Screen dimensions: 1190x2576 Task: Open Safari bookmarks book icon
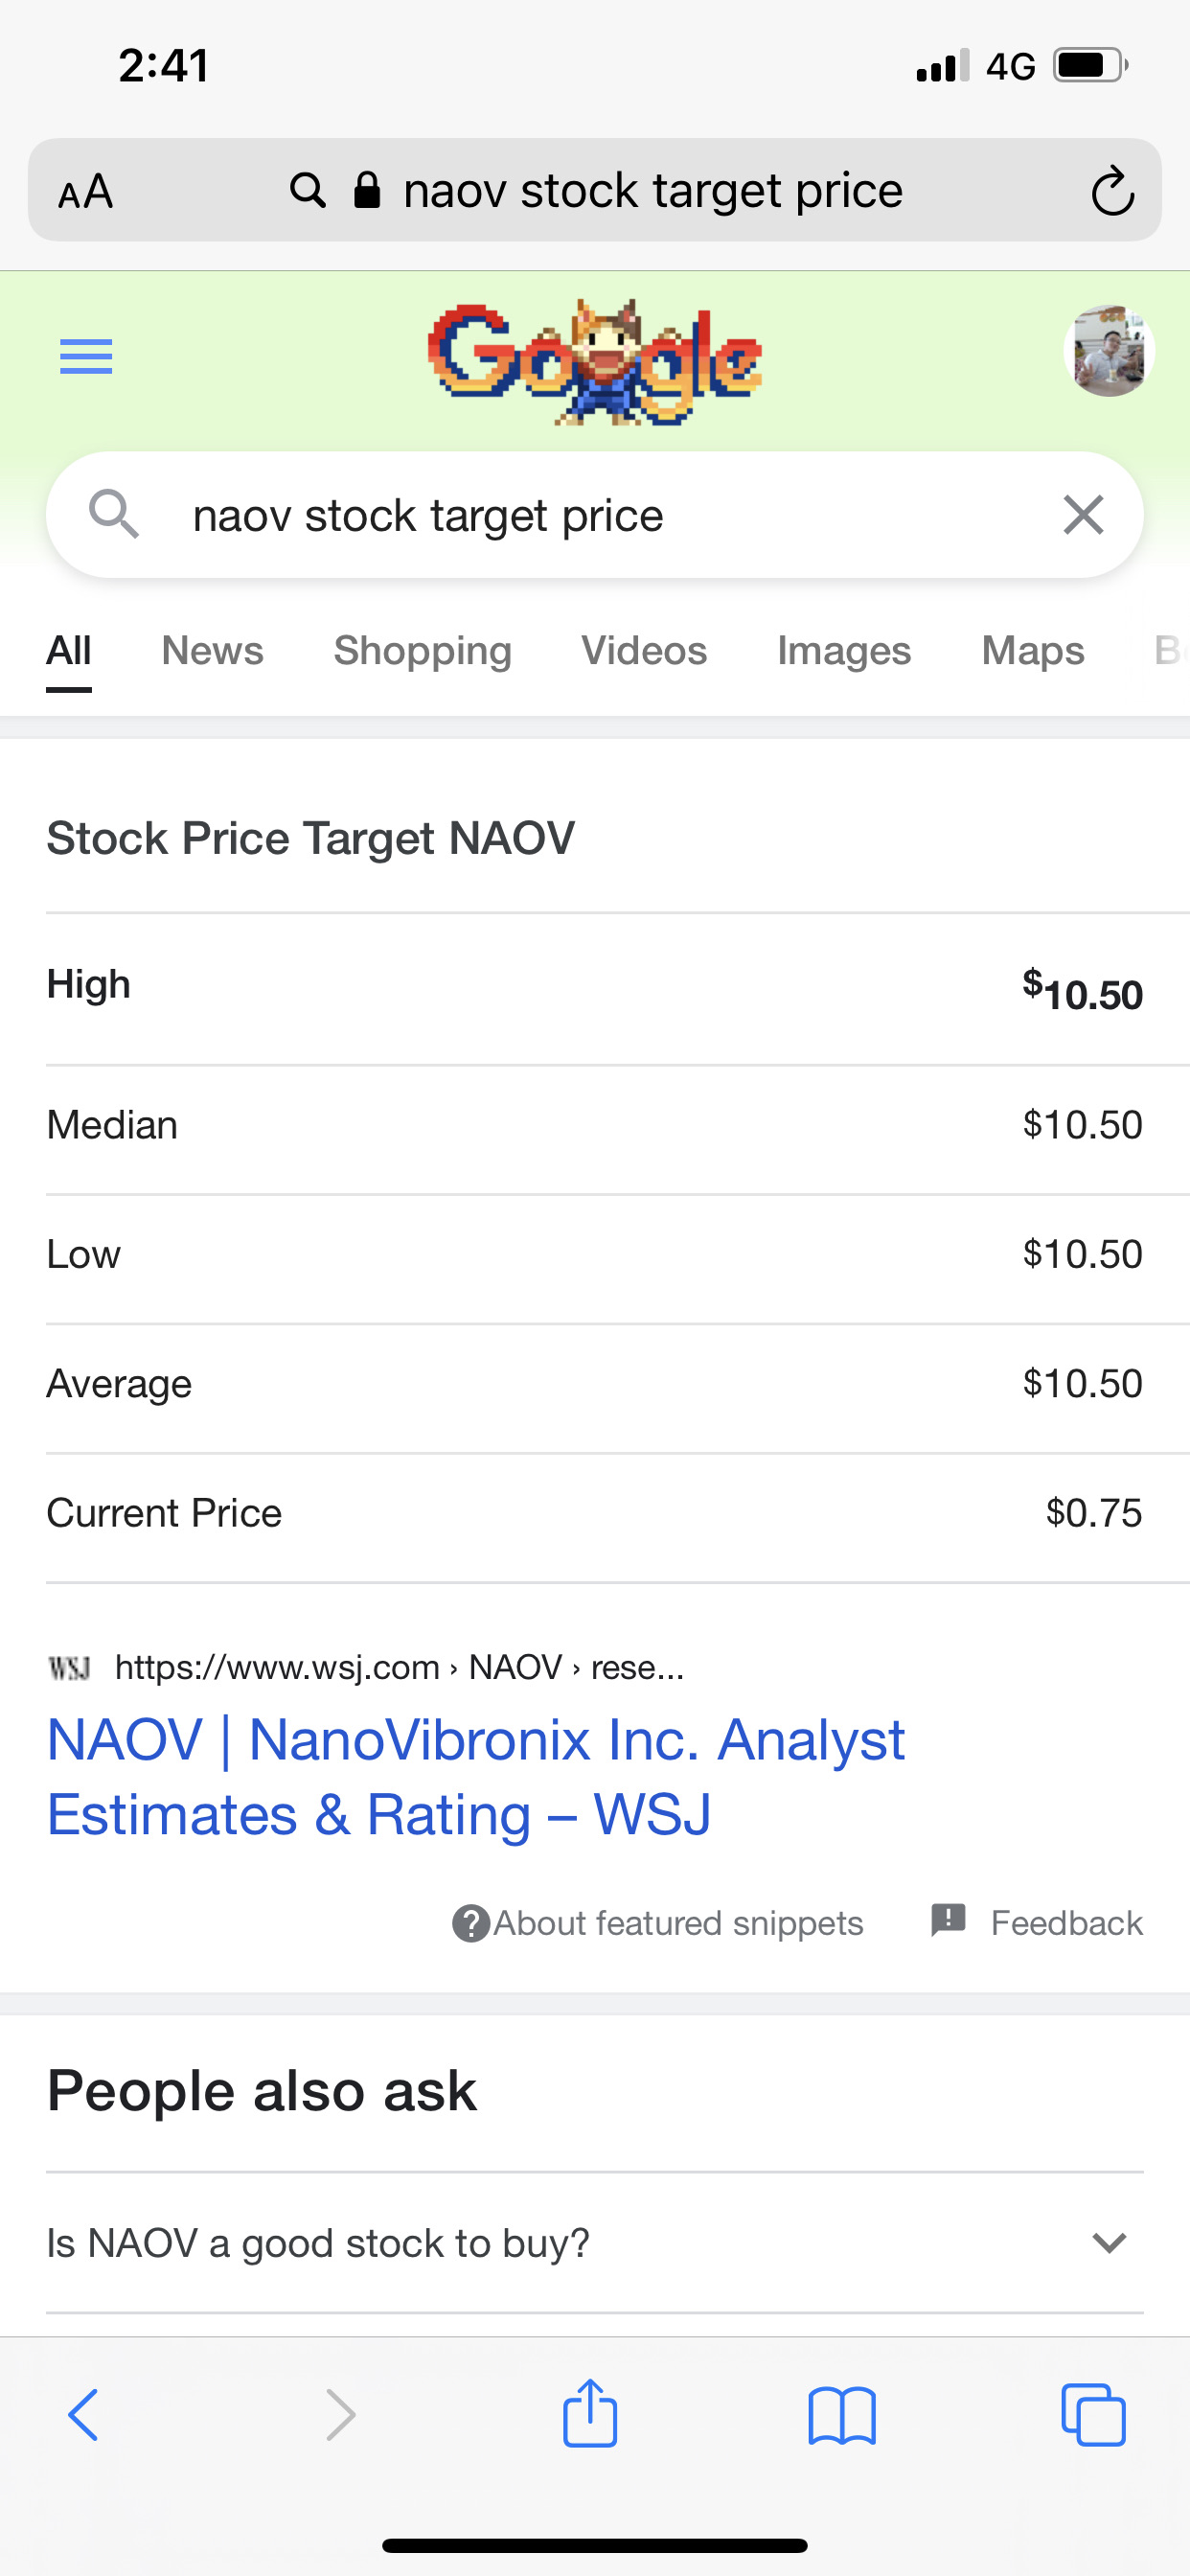[842, 2415]
